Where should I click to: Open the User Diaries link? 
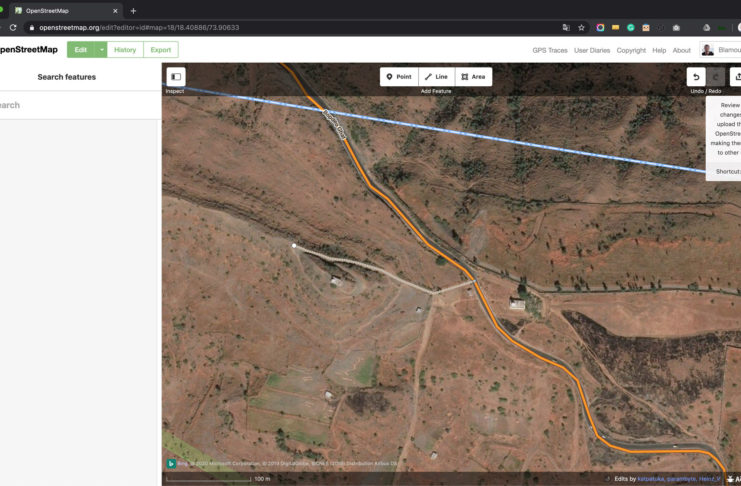pos(592,50)
